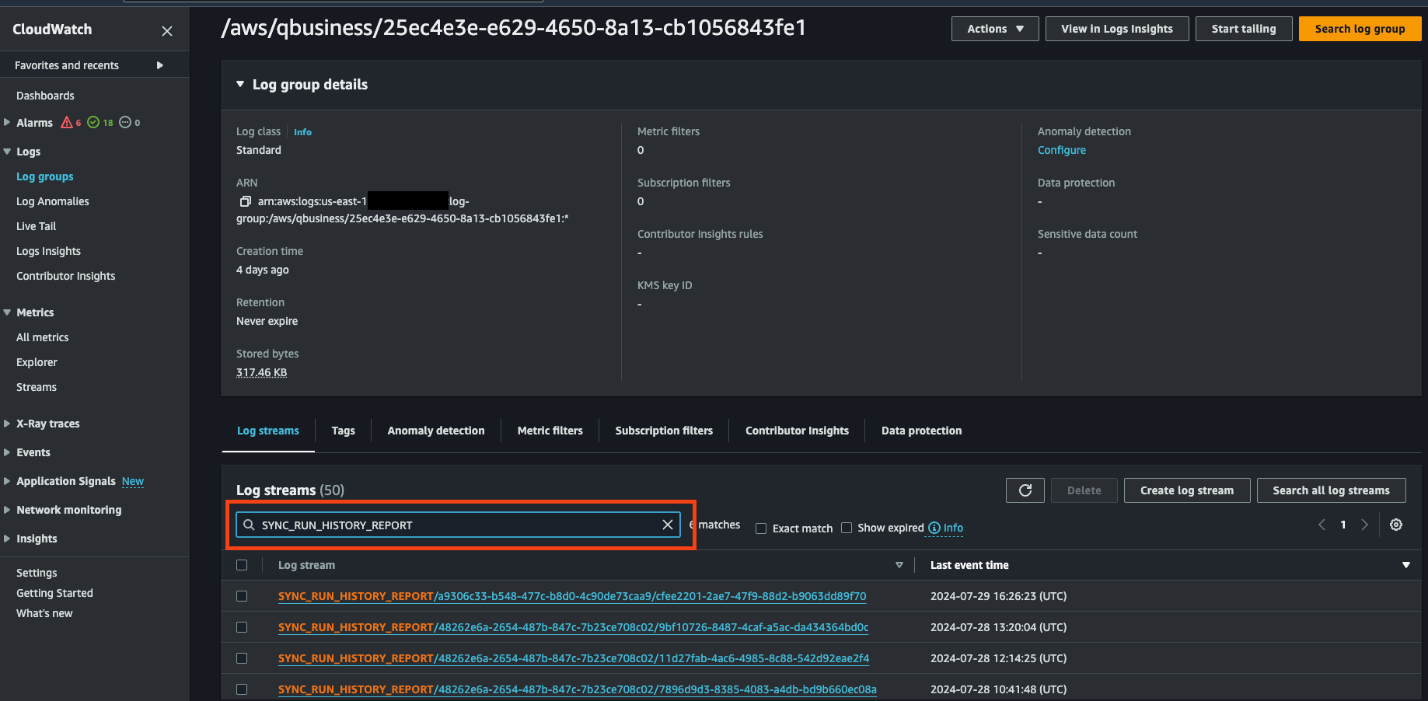1428x701 pixels.
Task: Refresh the log streams list
Action: tap(1025, 490)
